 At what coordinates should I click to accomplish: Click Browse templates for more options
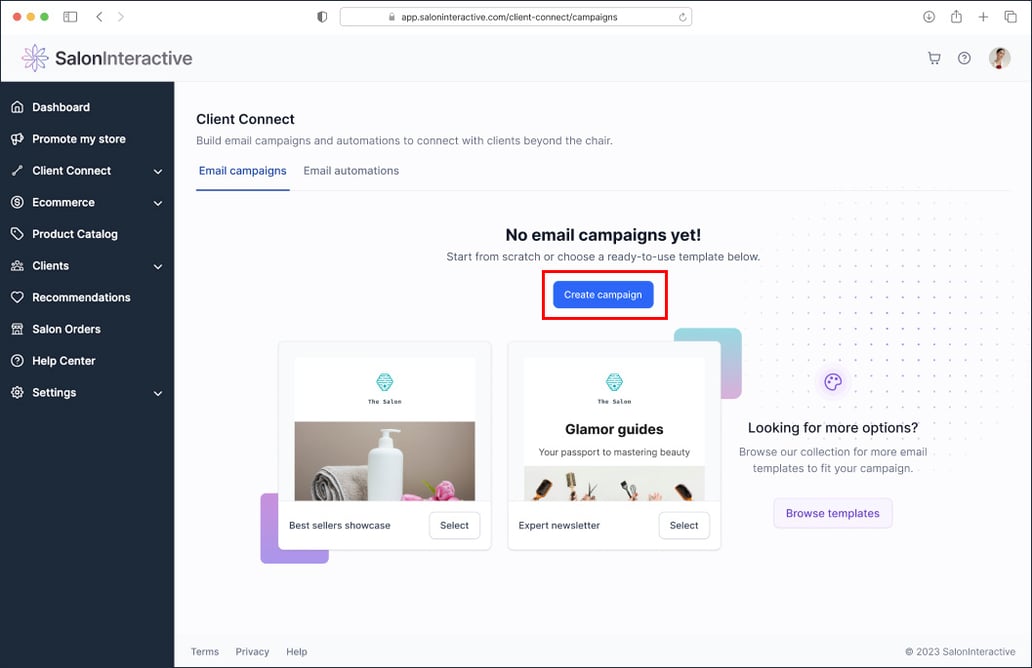(832, 512)
